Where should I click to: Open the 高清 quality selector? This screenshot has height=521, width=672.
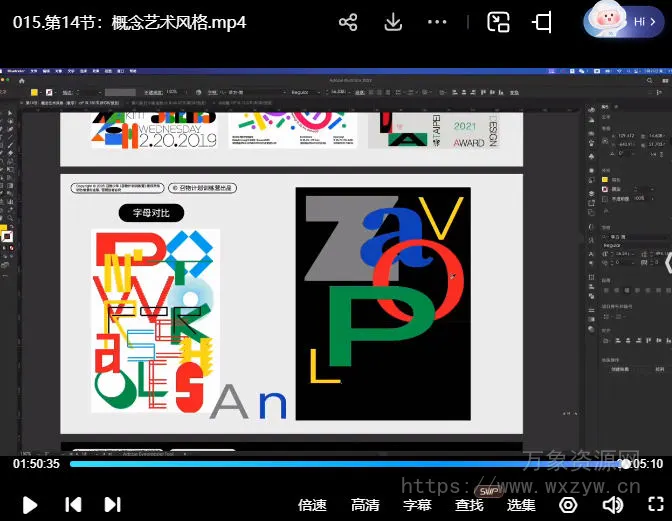pyautogui.click(x=365, y=505)
